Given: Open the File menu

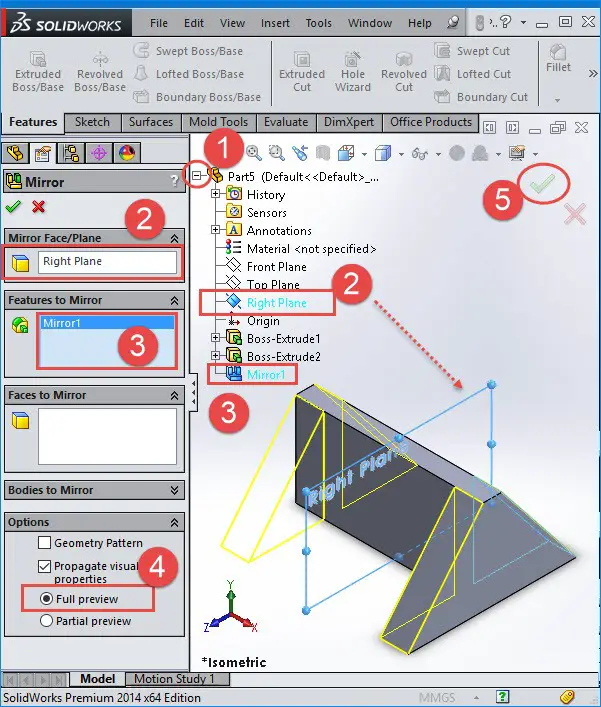Looking at the screenshot, I should [x=159, y=23].
